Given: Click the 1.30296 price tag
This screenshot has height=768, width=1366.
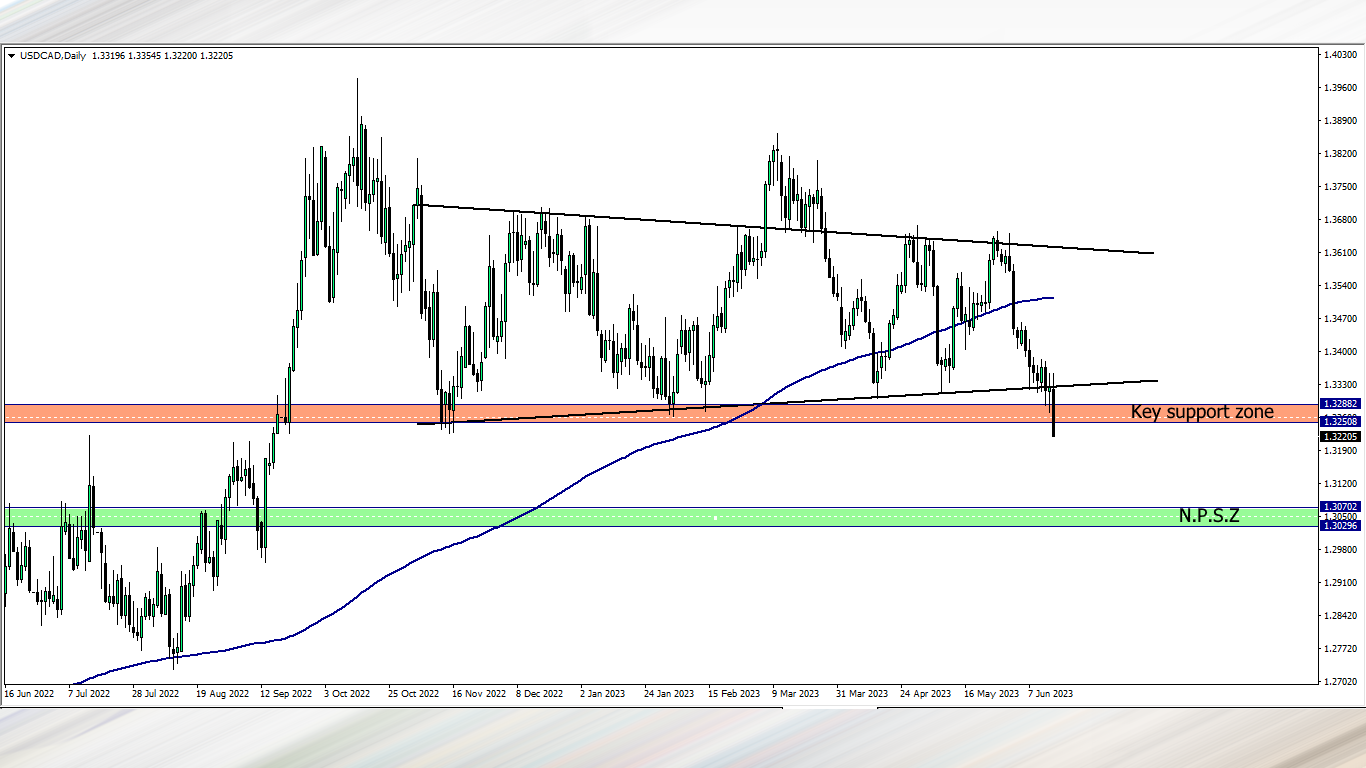Looking at the screenshot, I should coord(1339,525).
